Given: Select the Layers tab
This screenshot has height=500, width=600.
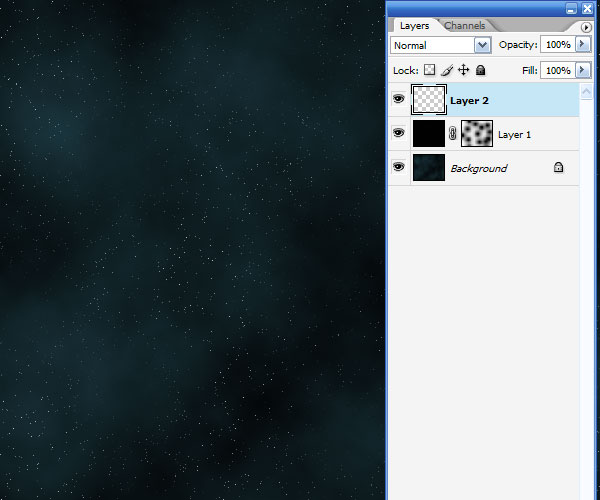Looking at the screenshot, I should click(x=414, y=26).
